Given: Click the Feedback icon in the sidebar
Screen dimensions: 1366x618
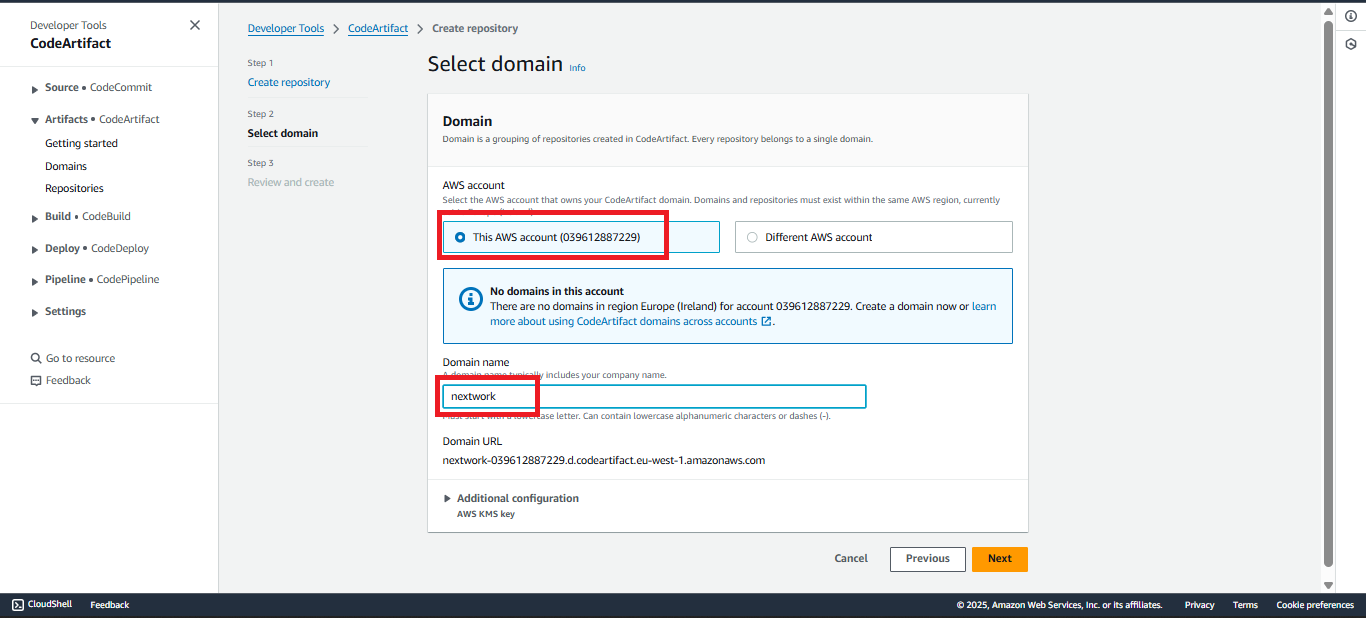Looking at the screenshot, I should click(x=36, y=380).
